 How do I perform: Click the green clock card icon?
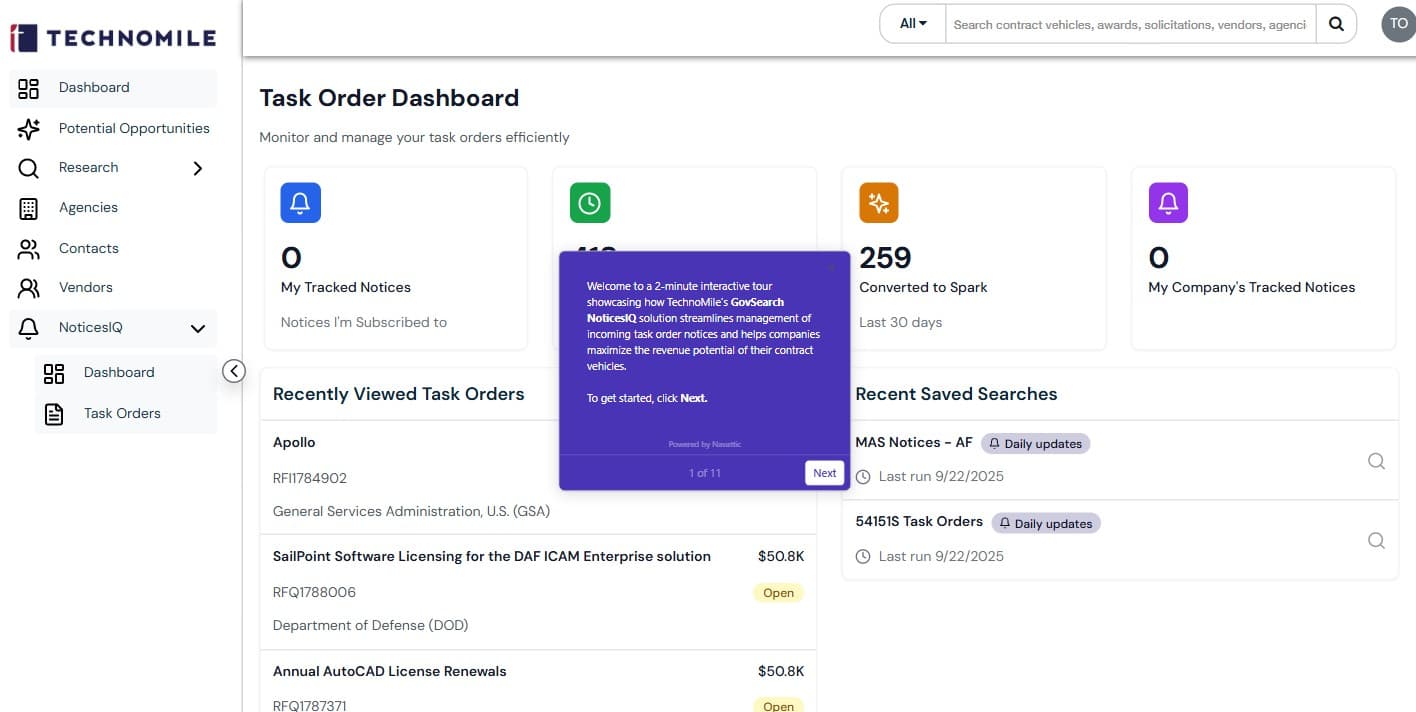590,203
